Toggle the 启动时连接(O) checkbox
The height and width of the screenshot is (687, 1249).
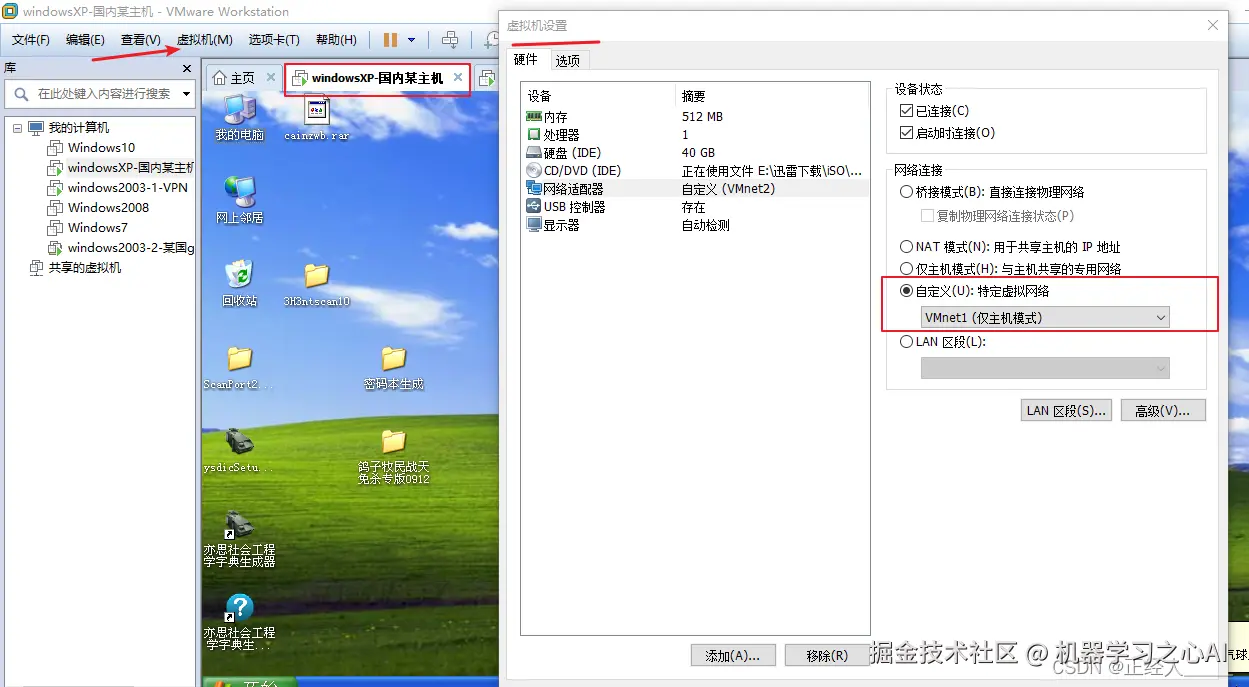click(906, 133)
